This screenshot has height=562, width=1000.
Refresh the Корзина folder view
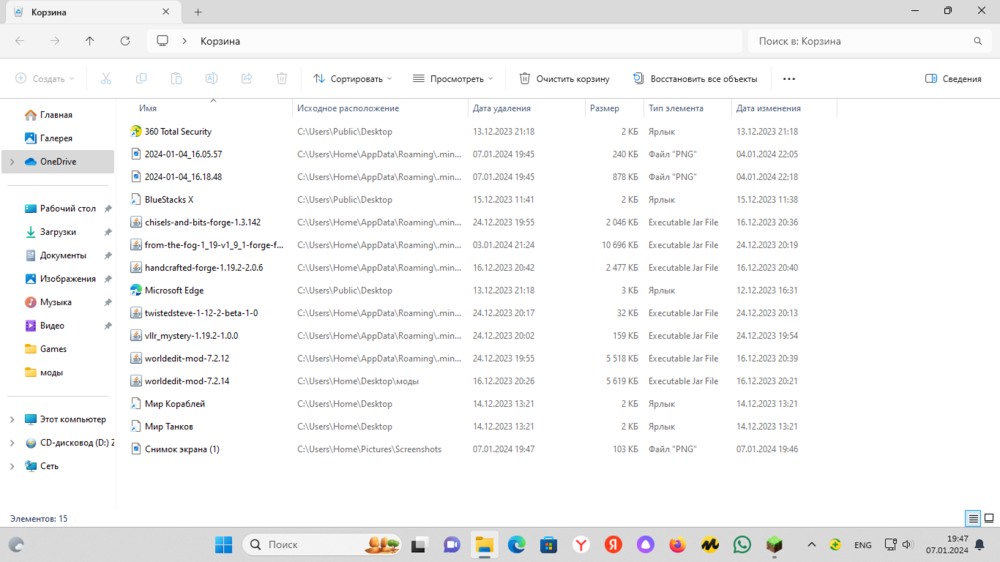(125, 41)
